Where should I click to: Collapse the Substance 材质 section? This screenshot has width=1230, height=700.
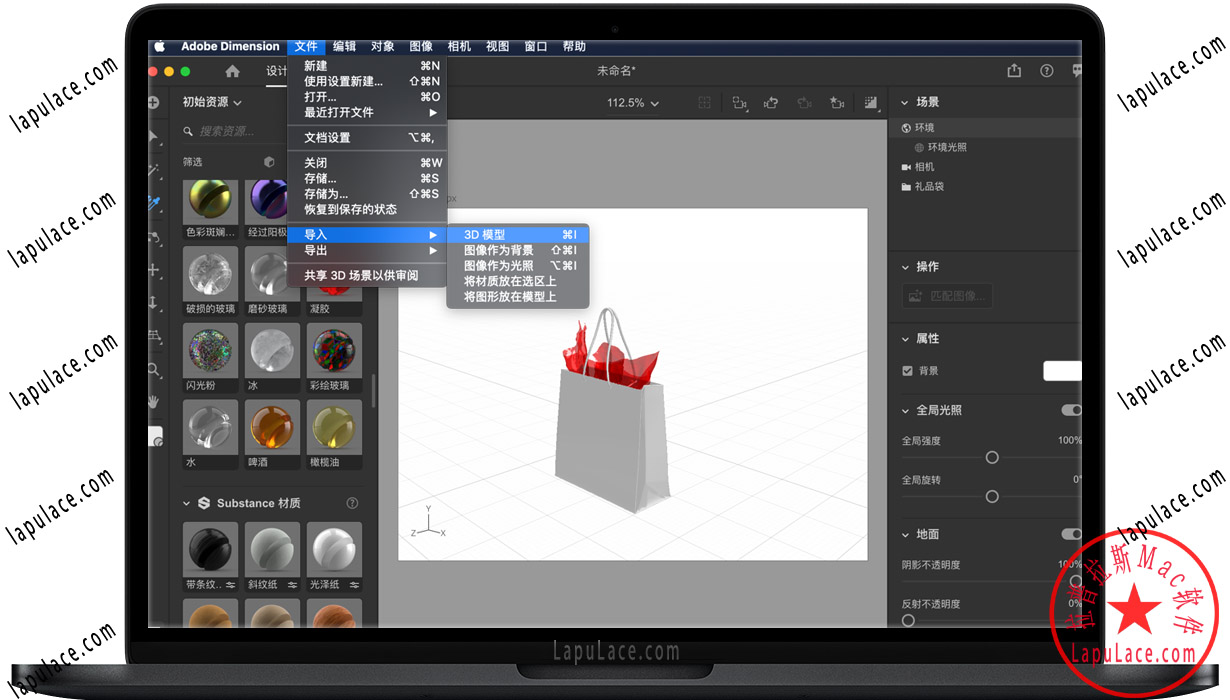click(185, 503)
